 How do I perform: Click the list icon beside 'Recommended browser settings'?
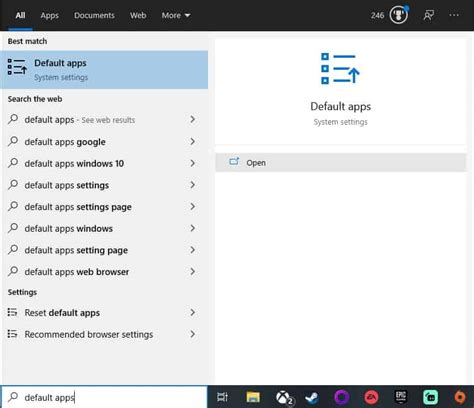12,334
